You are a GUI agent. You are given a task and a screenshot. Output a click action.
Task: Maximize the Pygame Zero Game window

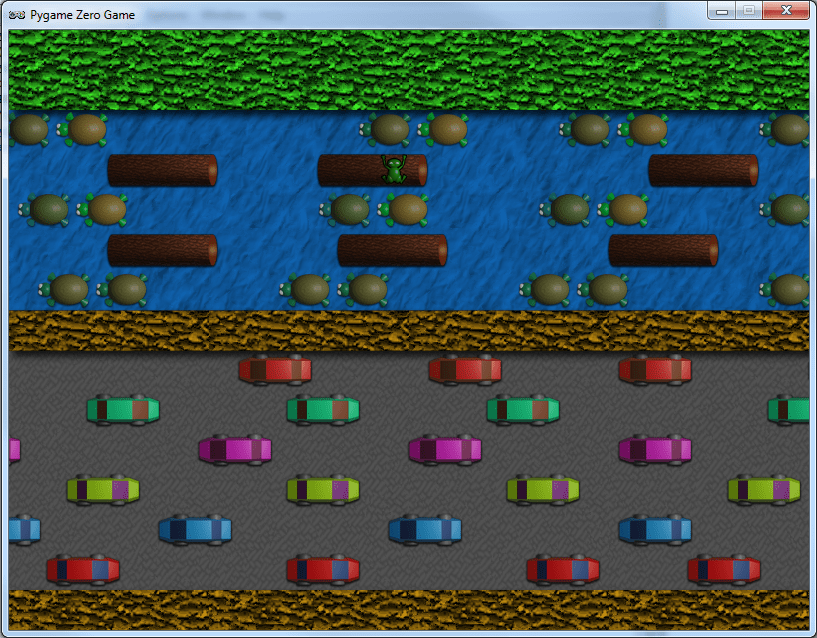coord(747,11)
